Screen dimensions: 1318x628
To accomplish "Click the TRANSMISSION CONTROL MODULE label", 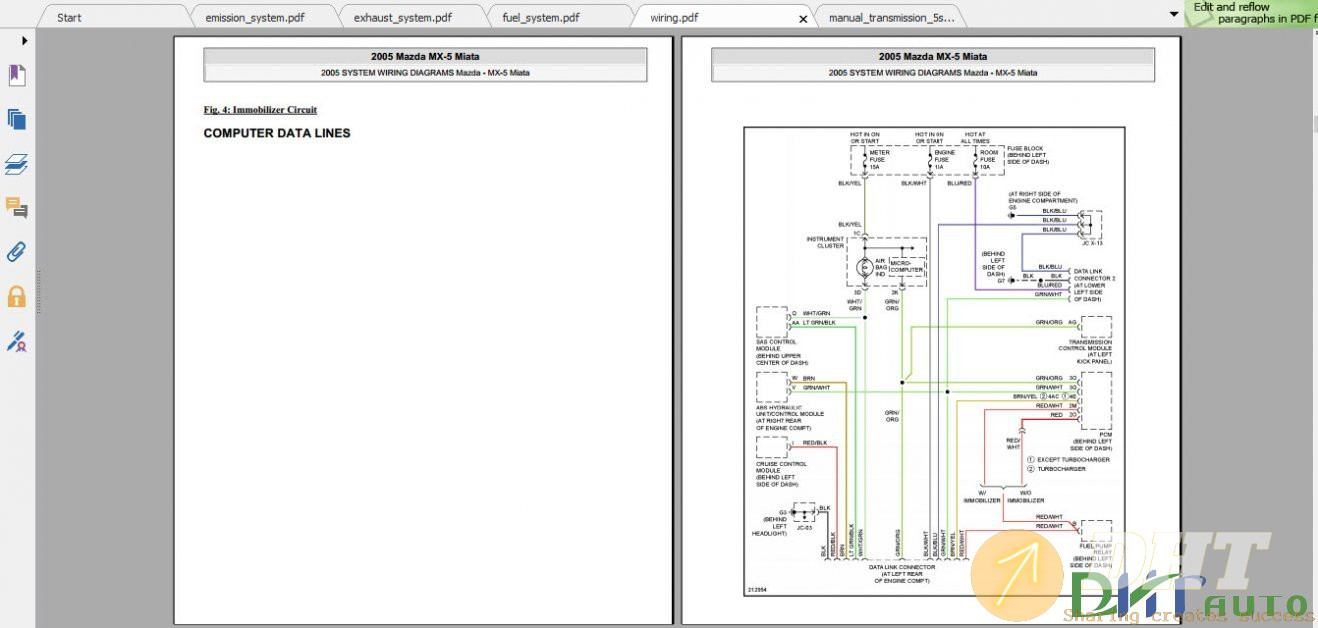I will 1084,352.
